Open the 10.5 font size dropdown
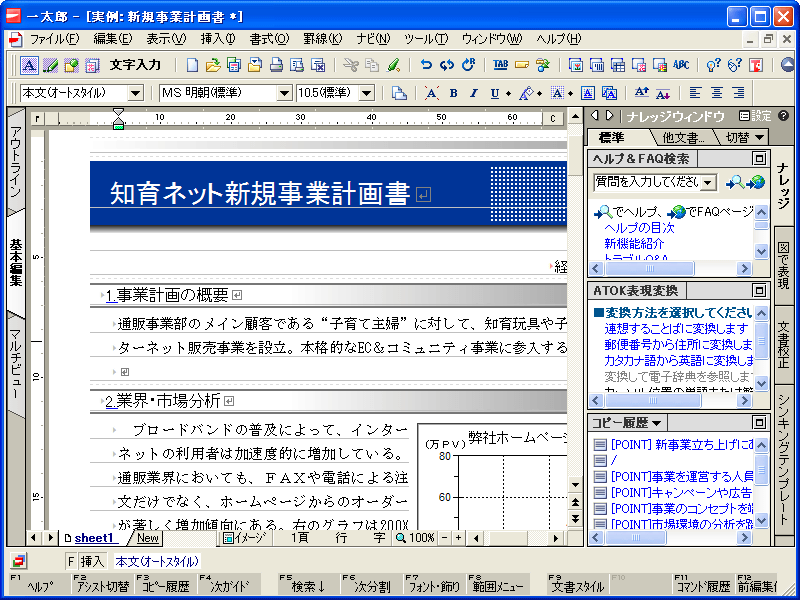 tap(366, 93)
